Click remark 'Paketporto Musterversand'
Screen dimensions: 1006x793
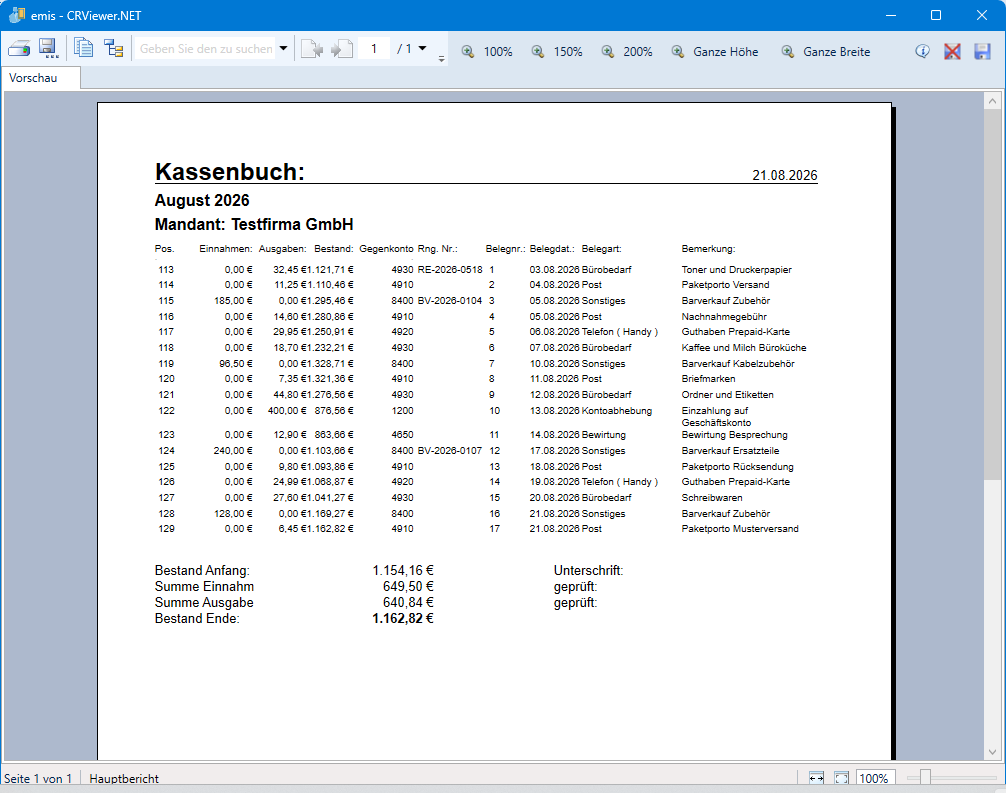pyautogui.click(x=740, y=529)
